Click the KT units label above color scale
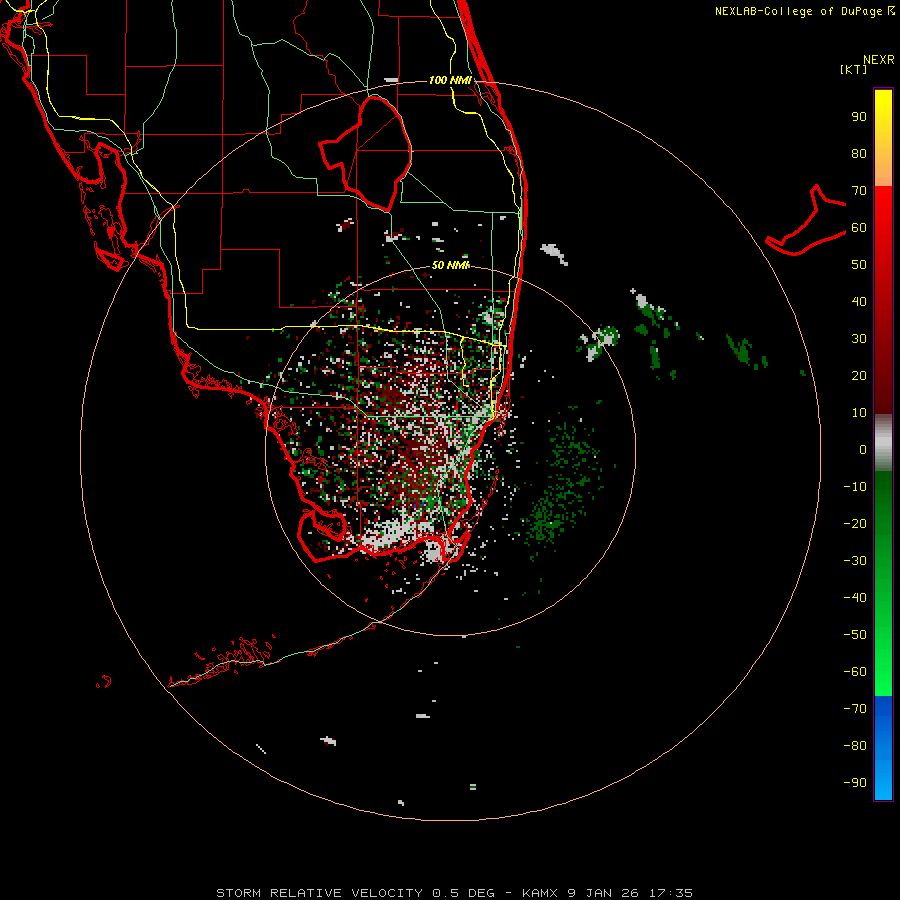This screenshot has height=900, width=900. click(x=853, y=69)
